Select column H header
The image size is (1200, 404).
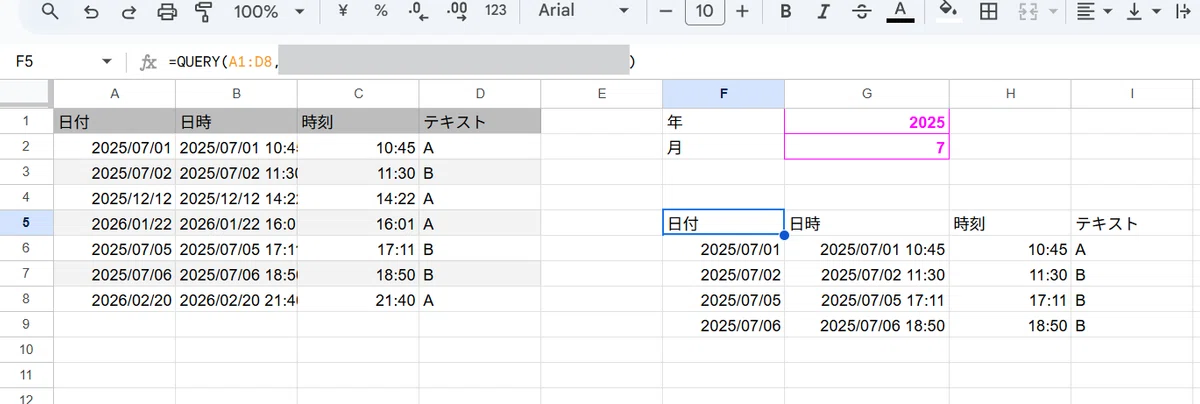coord(1010,94)
